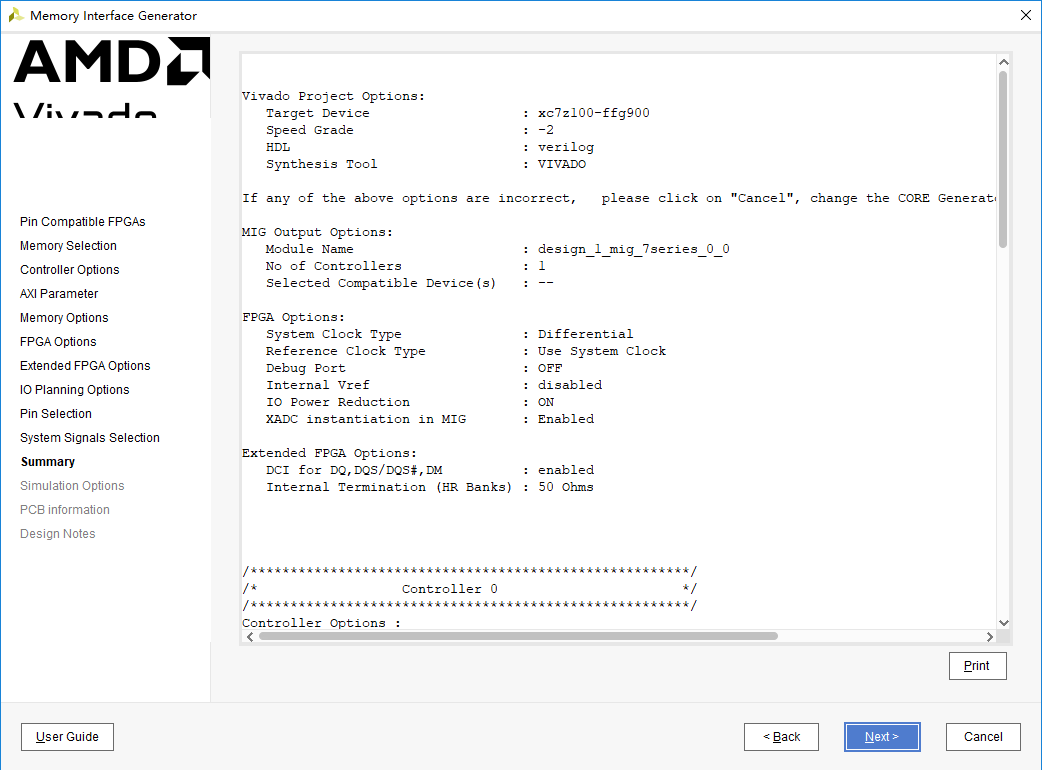This screenshot has width=1042, height=770.
Task: Open Pin Compatible FPGAs step
Action: [x=82, y=222]
